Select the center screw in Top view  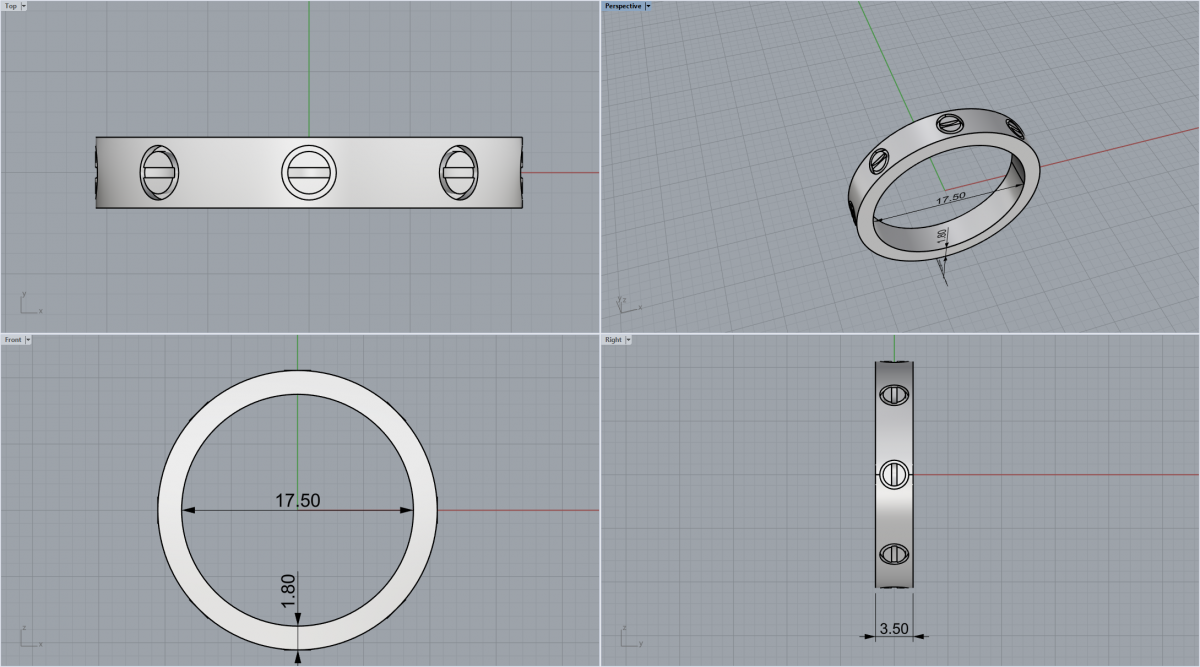[x=308, y=172]
